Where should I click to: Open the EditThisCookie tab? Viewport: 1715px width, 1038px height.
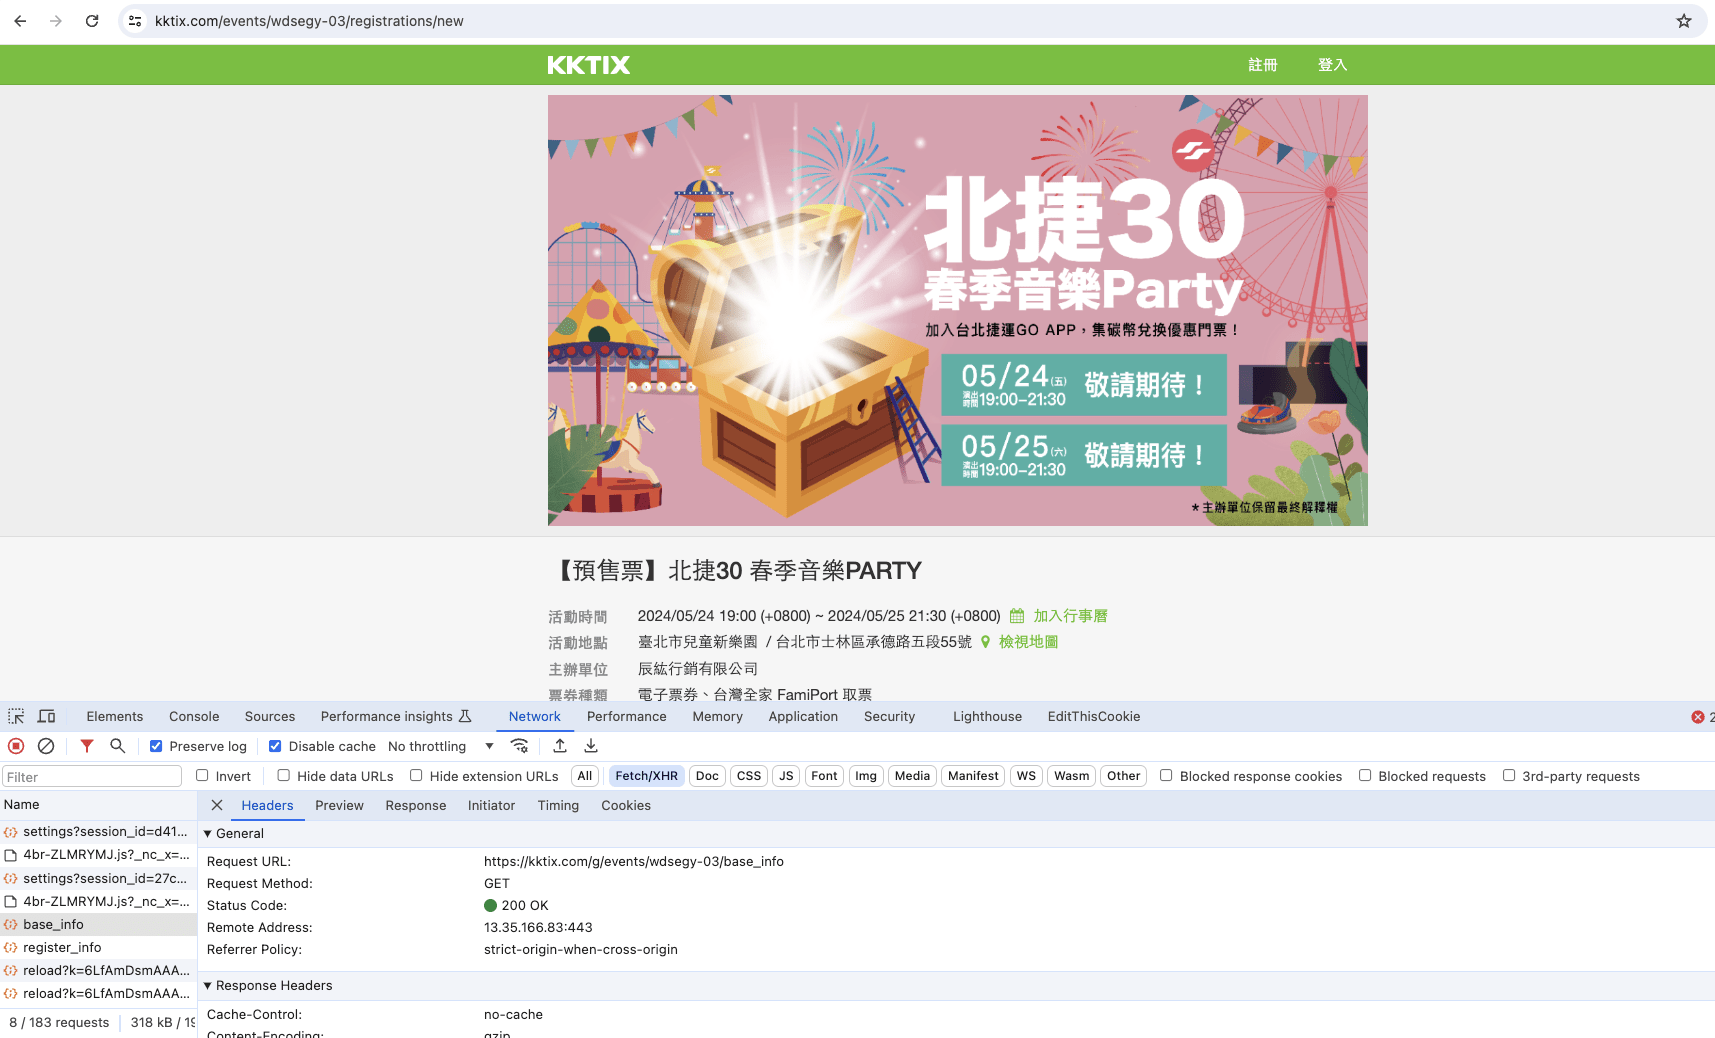[1094, 716]
